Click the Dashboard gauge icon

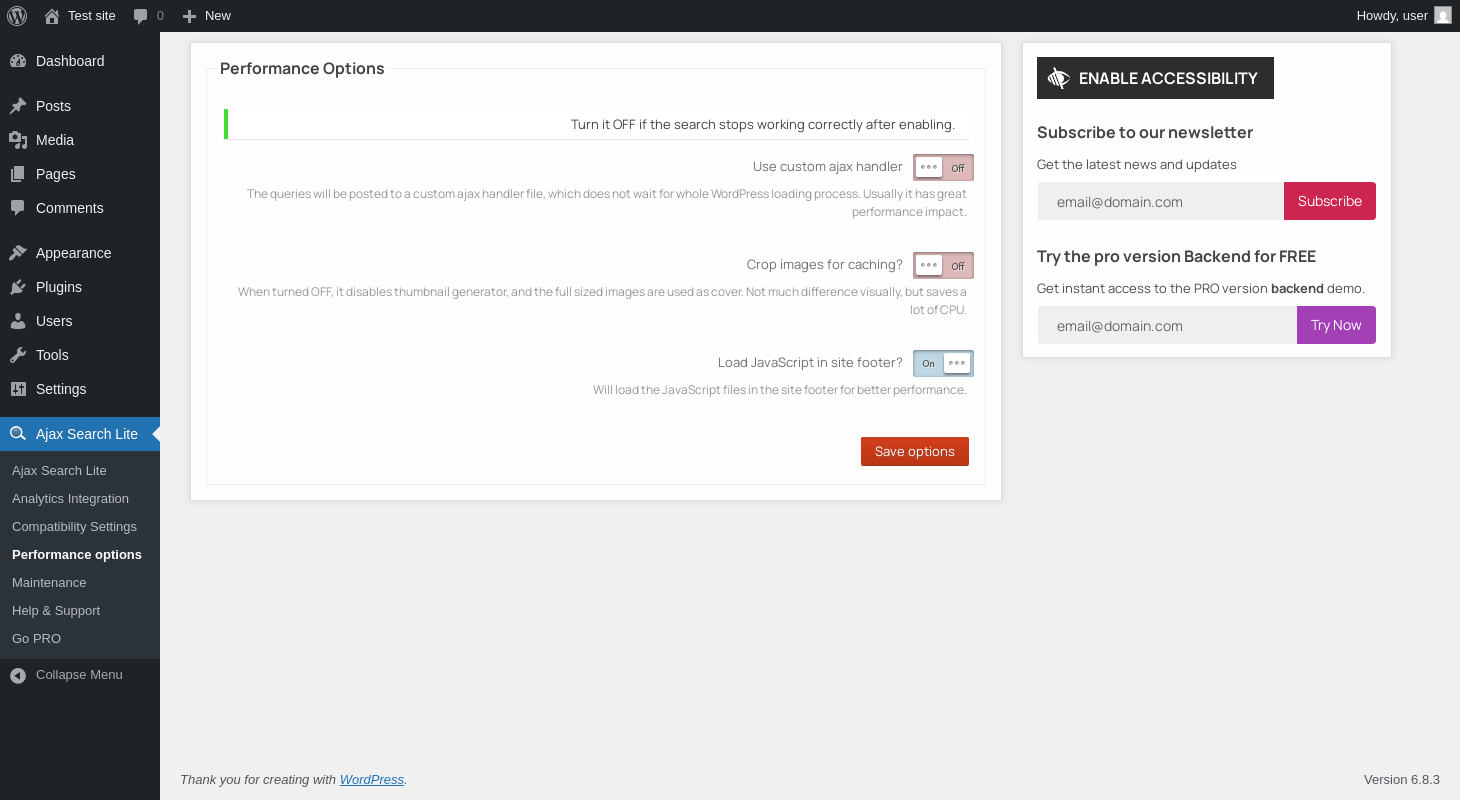[18, 61]
